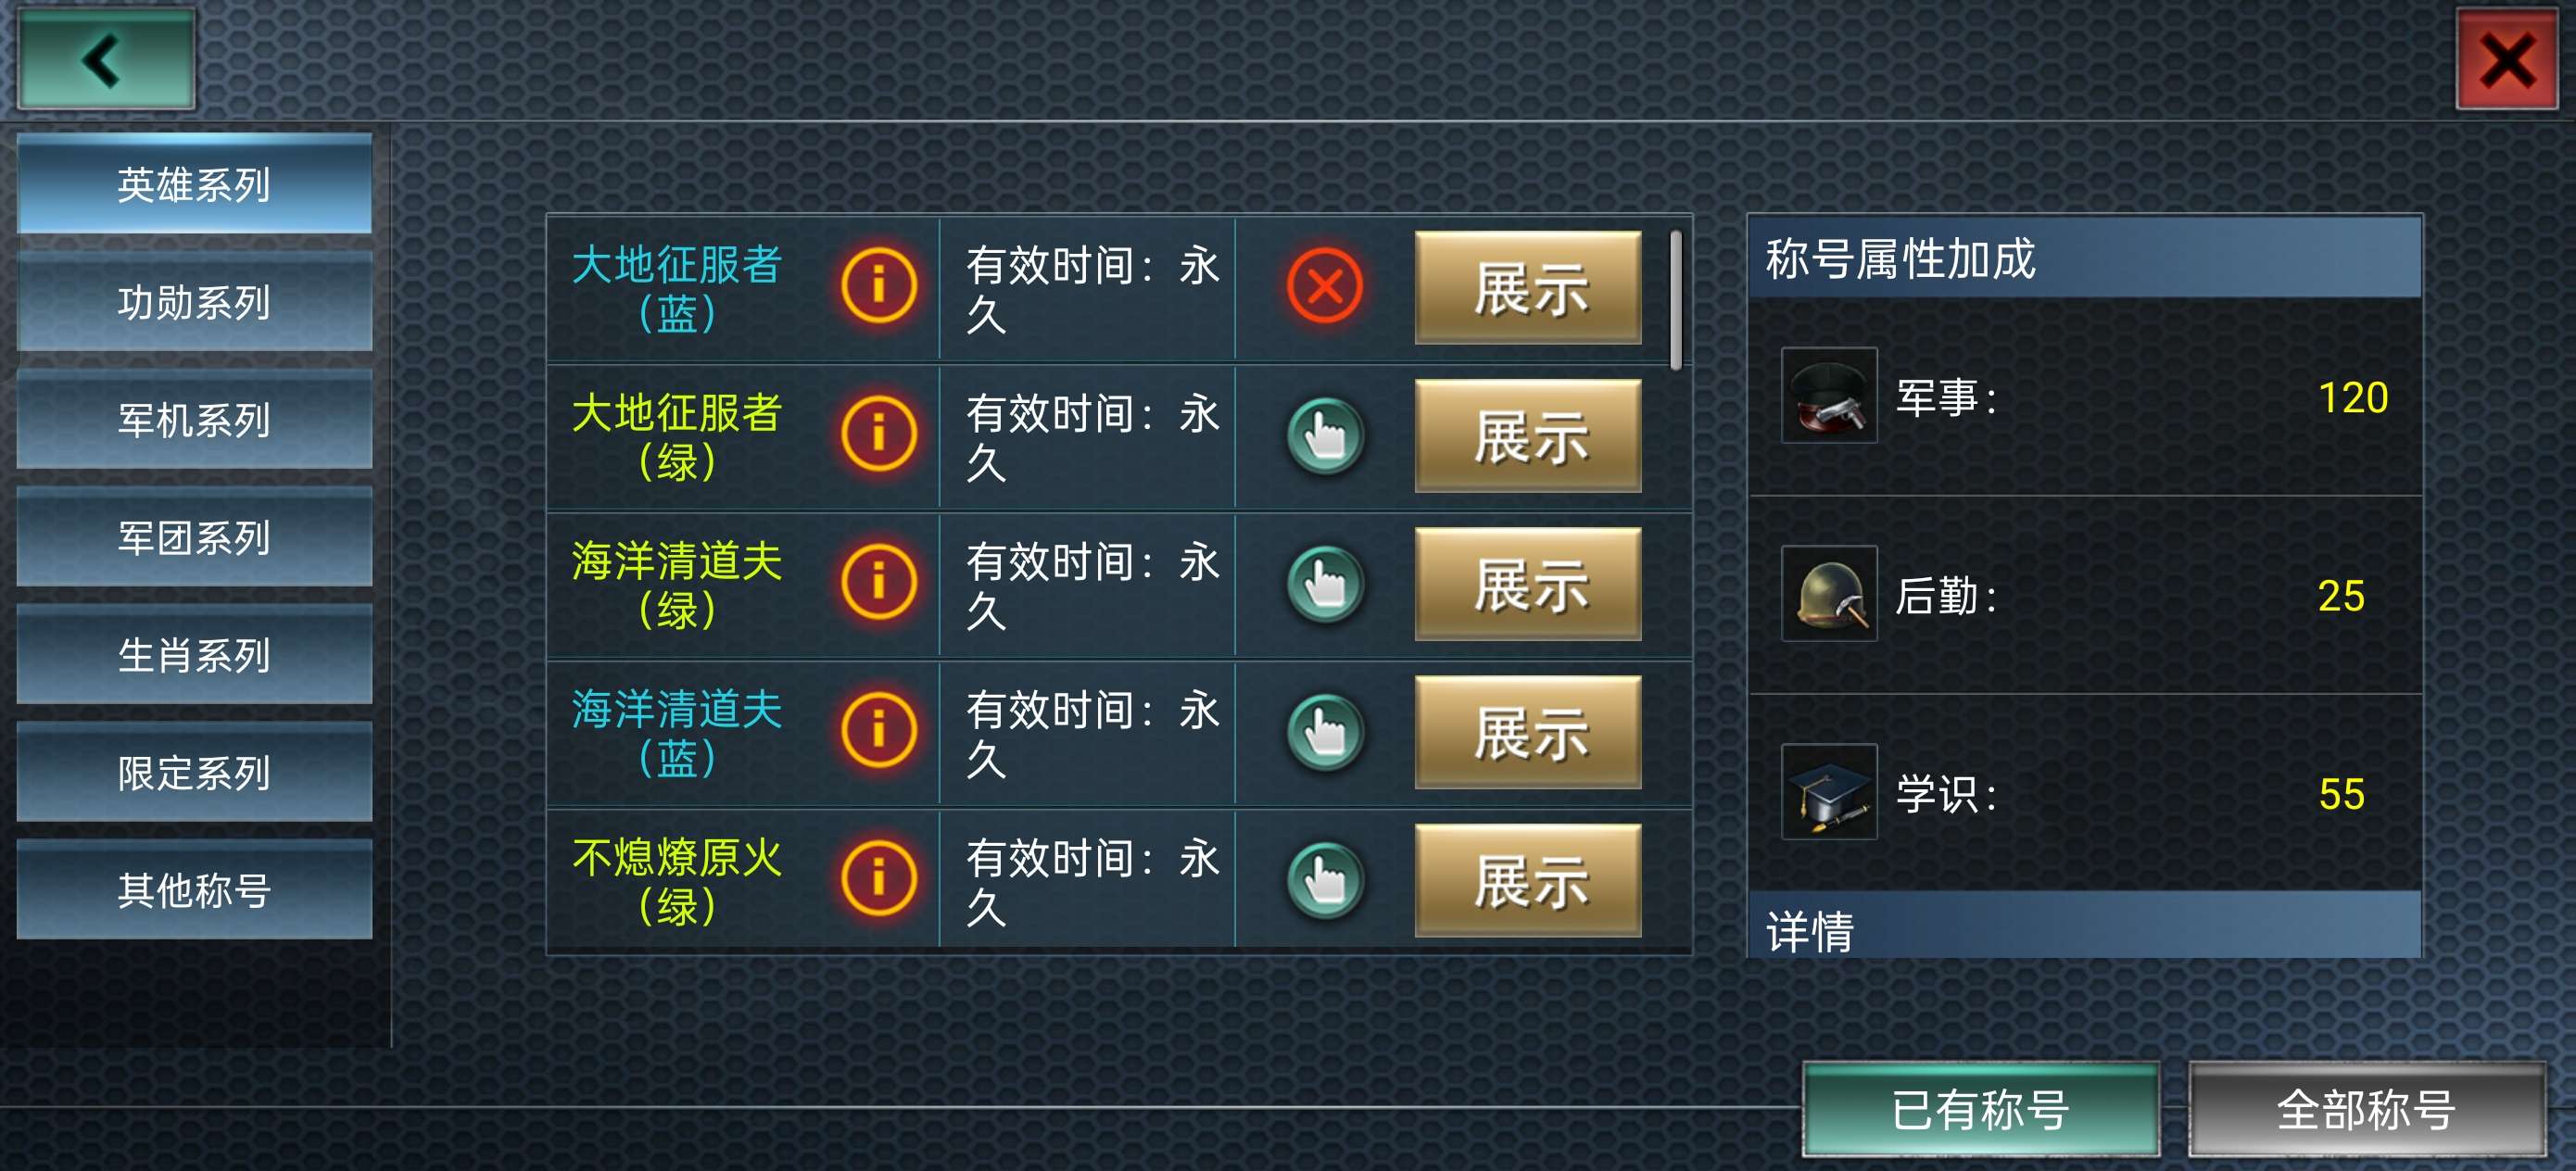Screen dimensions: 2576x1171
Task: Equip 不熄燎原火(绿) using hand toggle
Action: (1325, 880)
